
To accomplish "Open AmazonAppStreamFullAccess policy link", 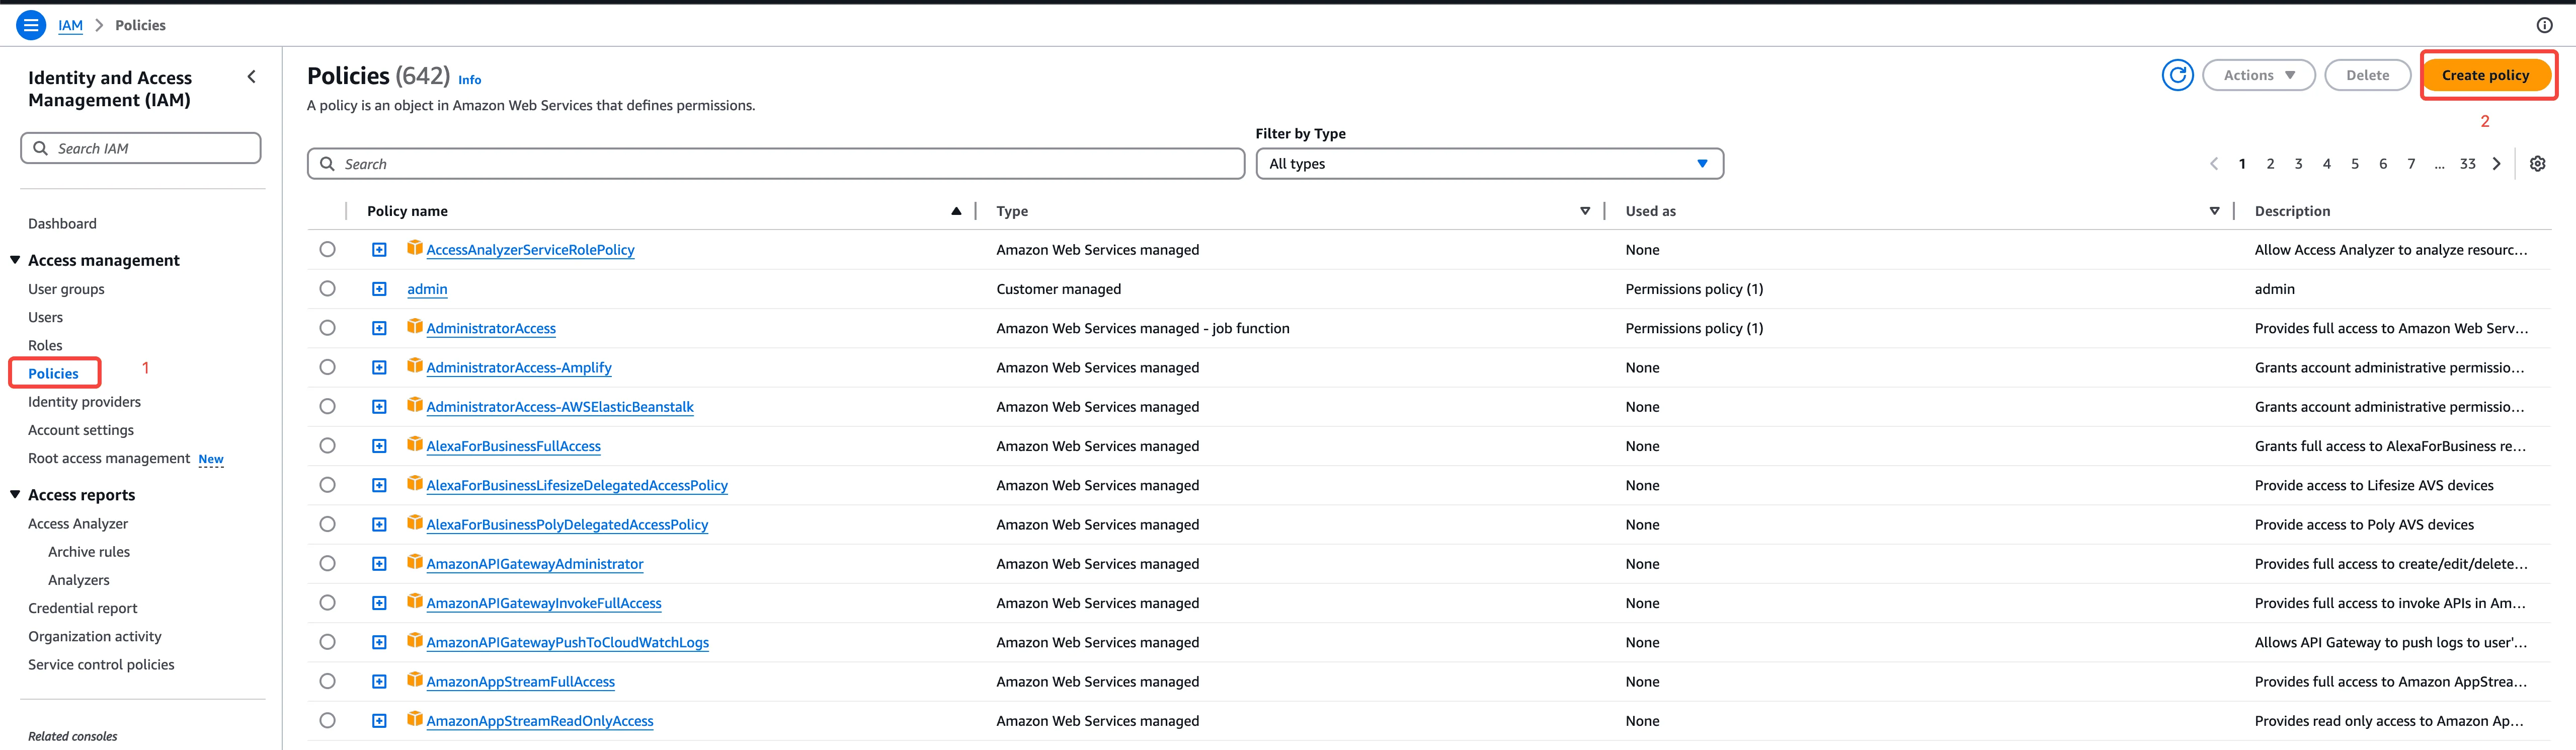I will coord(520,682).
